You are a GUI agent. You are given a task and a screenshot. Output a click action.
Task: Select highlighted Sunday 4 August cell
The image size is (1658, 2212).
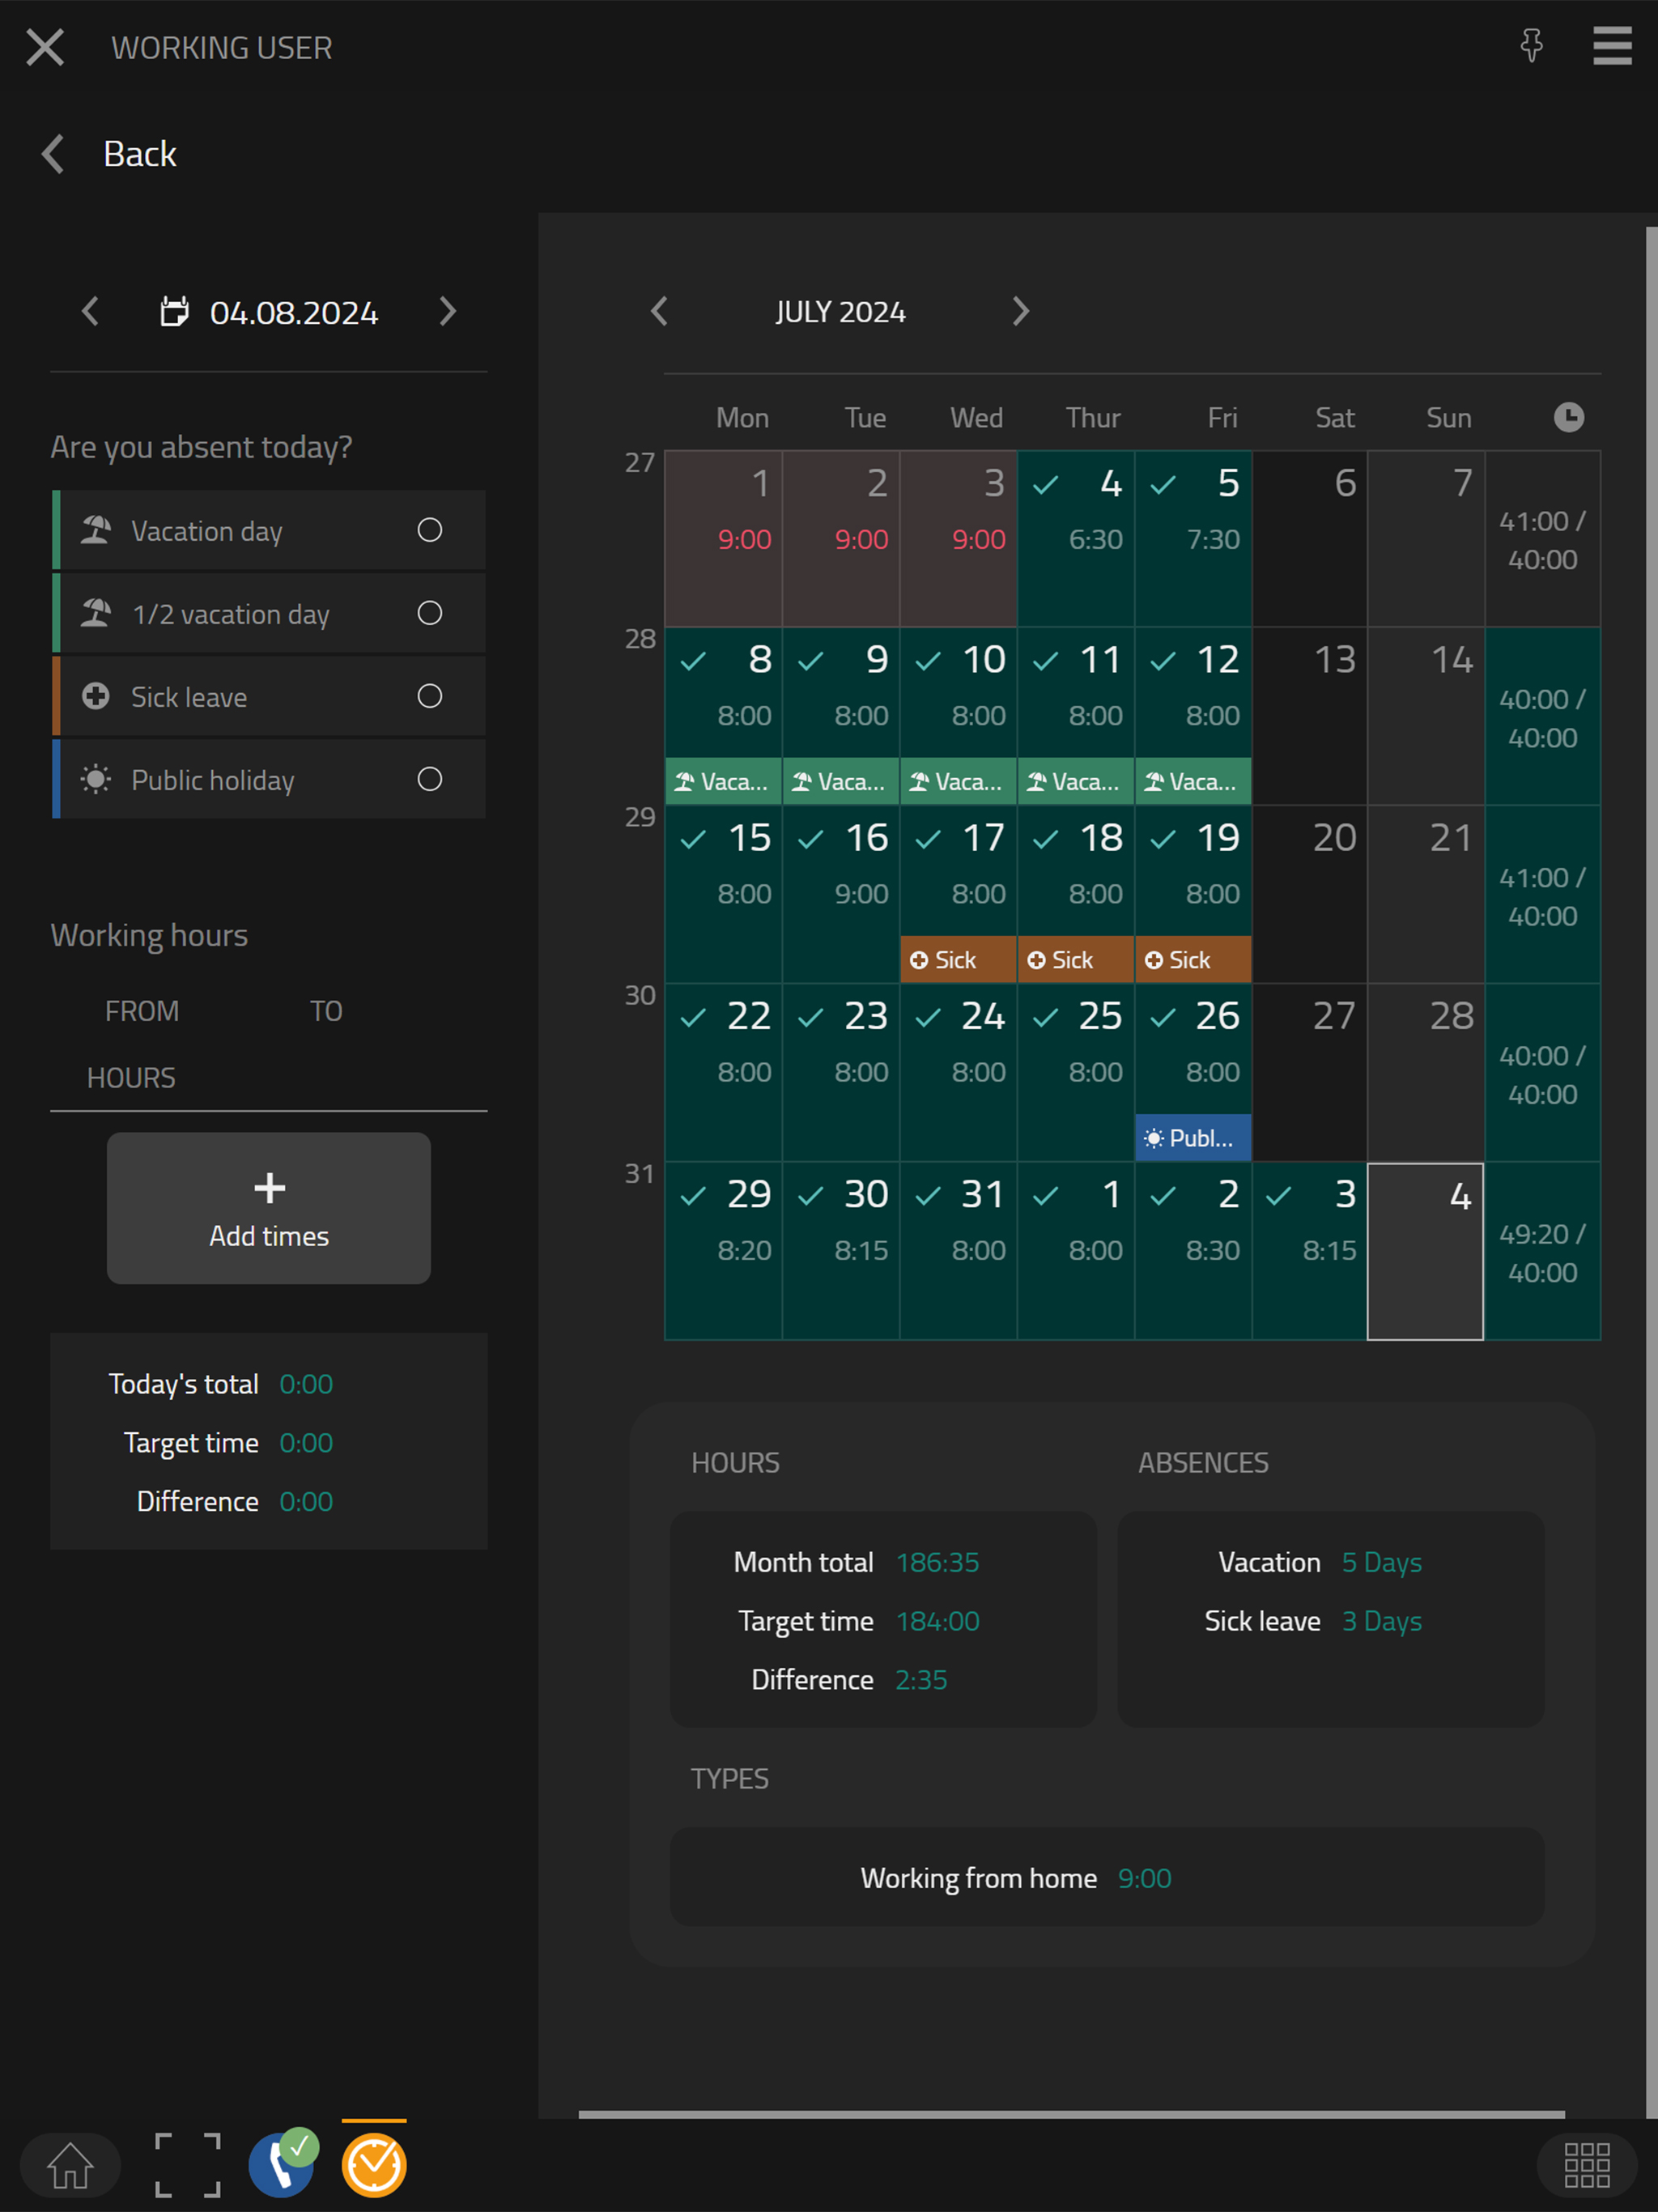tap(1425, 1251)
